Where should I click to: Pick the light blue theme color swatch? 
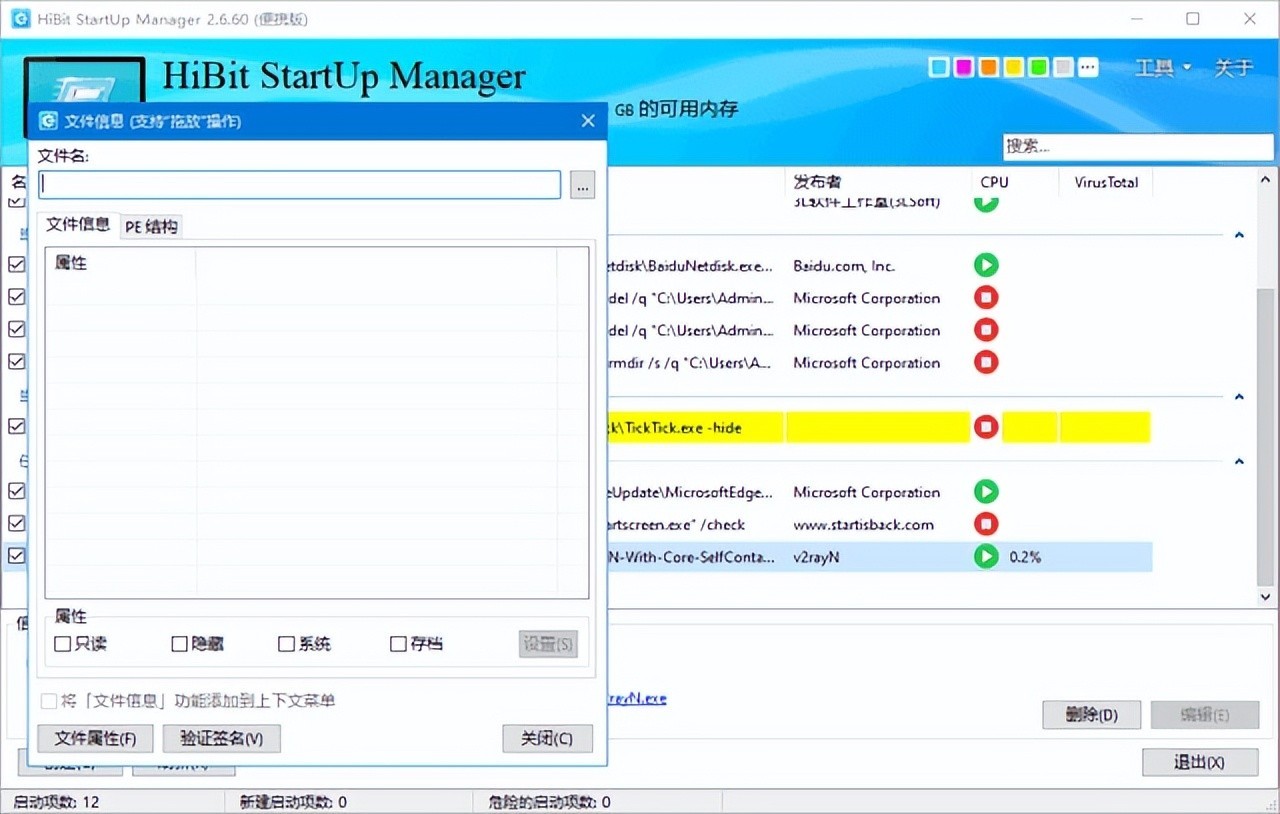(x=938, y=67)
